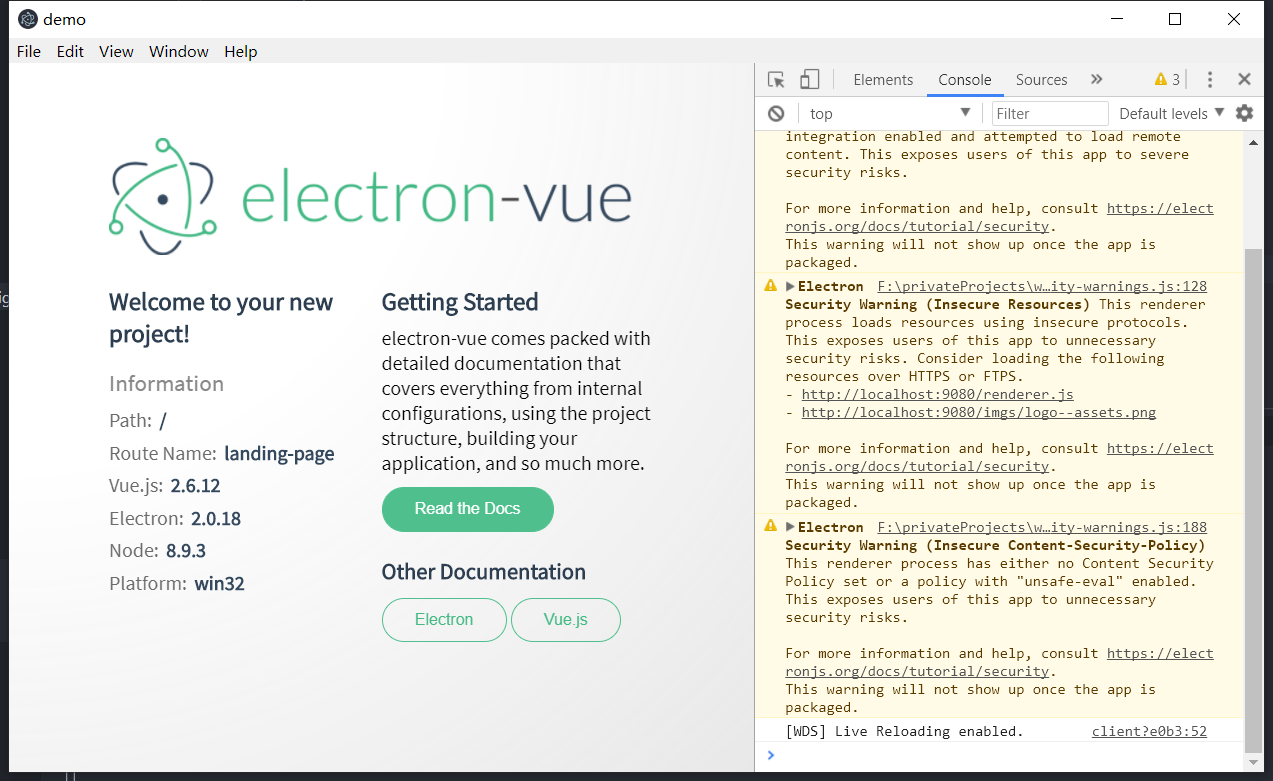Click the scrollbar down arrow in console
The height and width of the screenshot is (781, 1273).
point(1252,760)
